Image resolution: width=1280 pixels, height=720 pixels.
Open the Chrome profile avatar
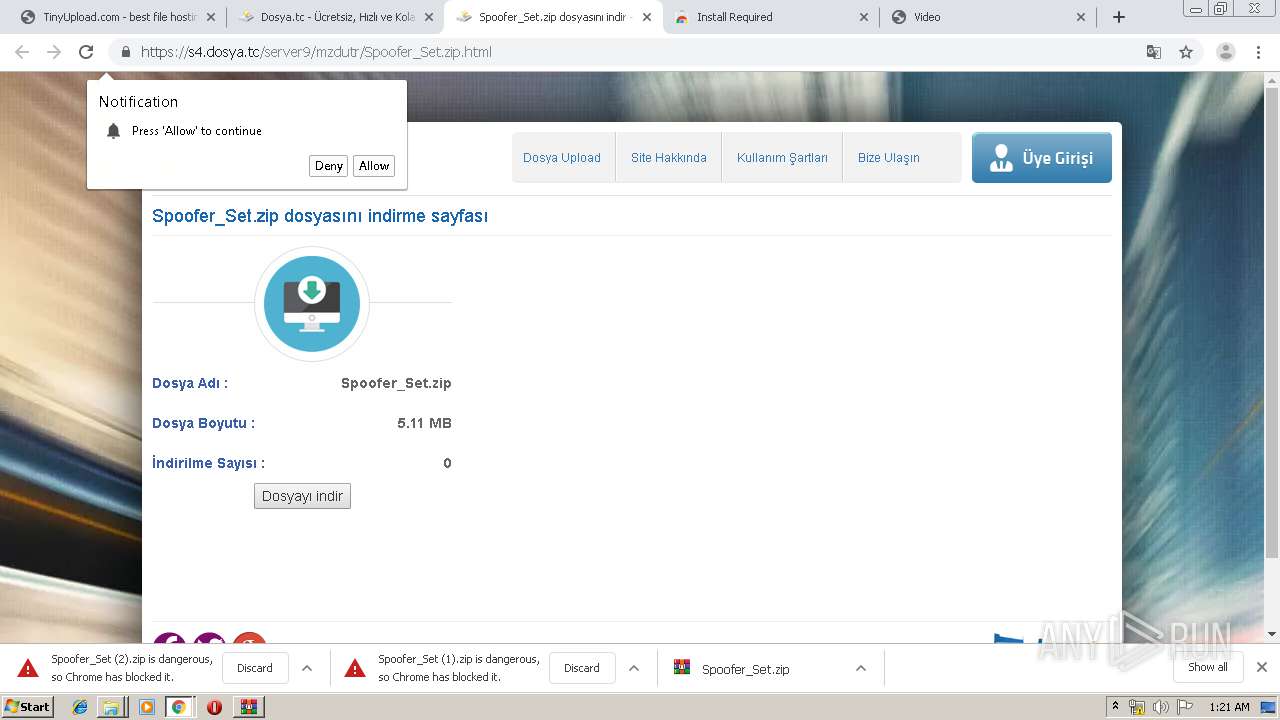(x=1226, y=52)
